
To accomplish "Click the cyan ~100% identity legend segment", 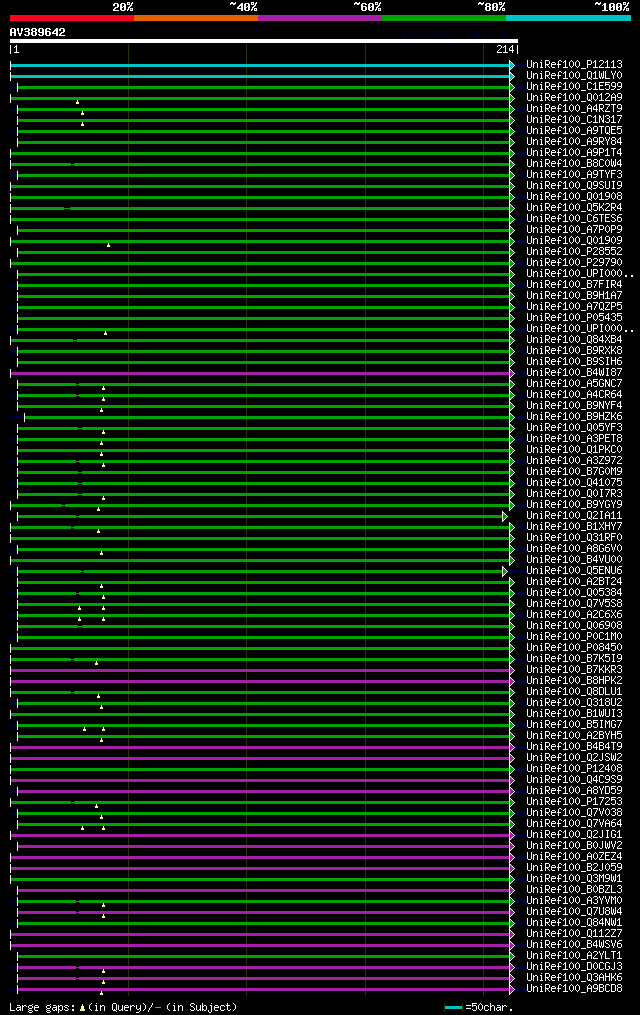I will click(568, 18).
